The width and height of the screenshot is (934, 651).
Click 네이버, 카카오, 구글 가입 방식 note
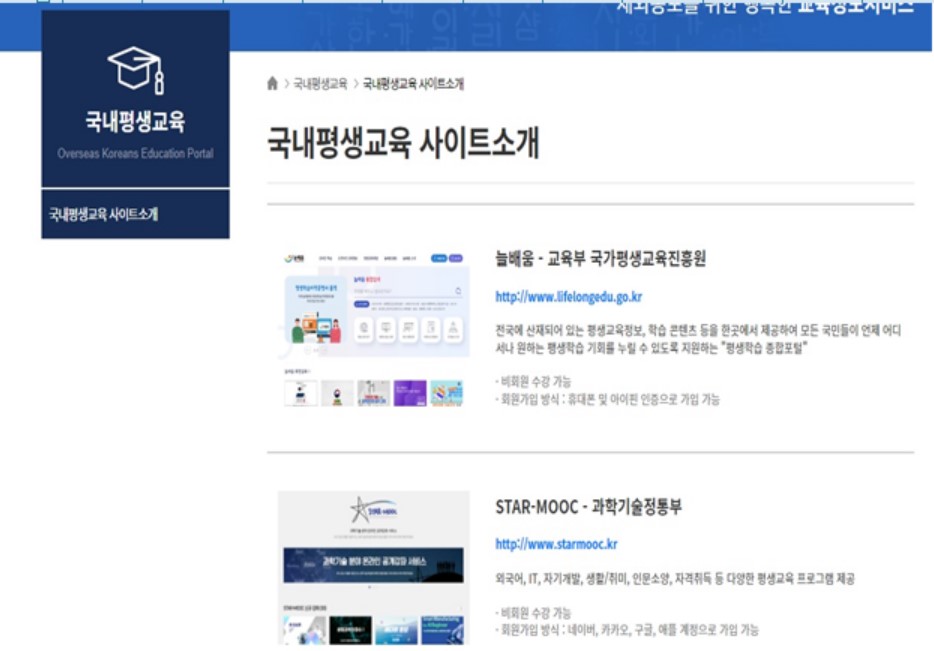[x=627, y=630]
